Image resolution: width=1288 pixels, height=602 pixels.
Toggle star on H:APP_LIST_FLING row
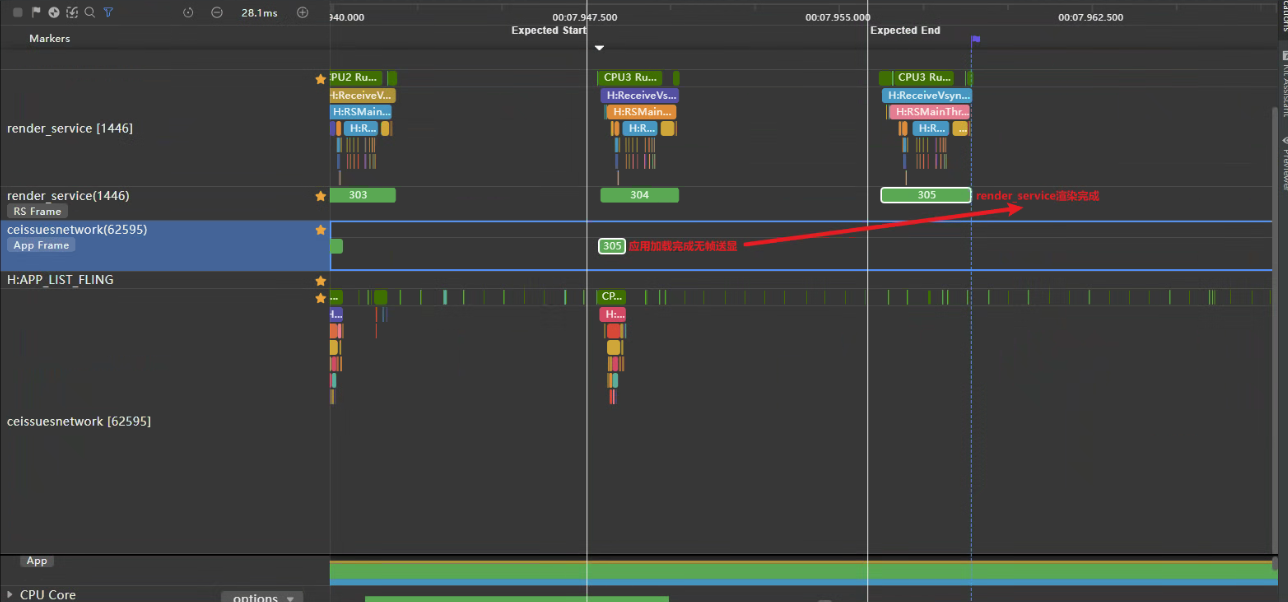pyautogui.click(x=321, y=281)
